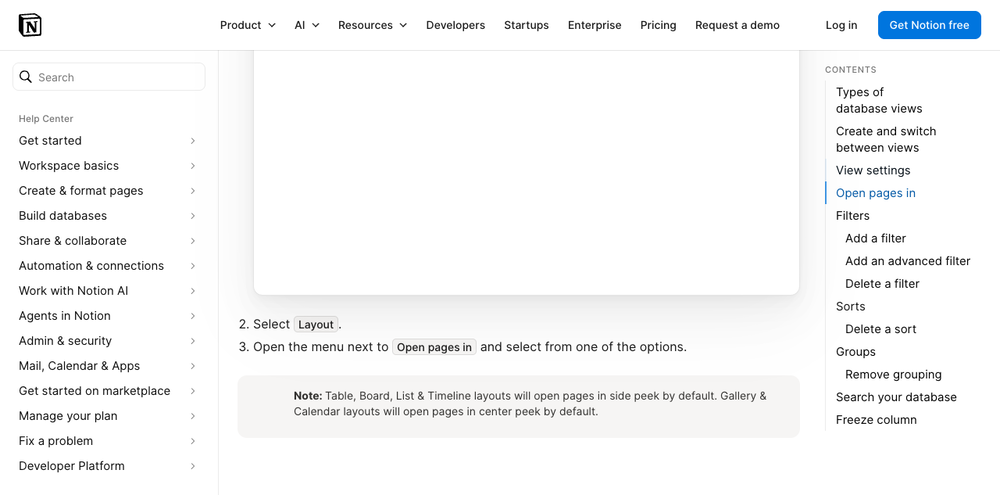Open the Product dropdown menu
Screen dimensions: 1000x495
(247, 25)
